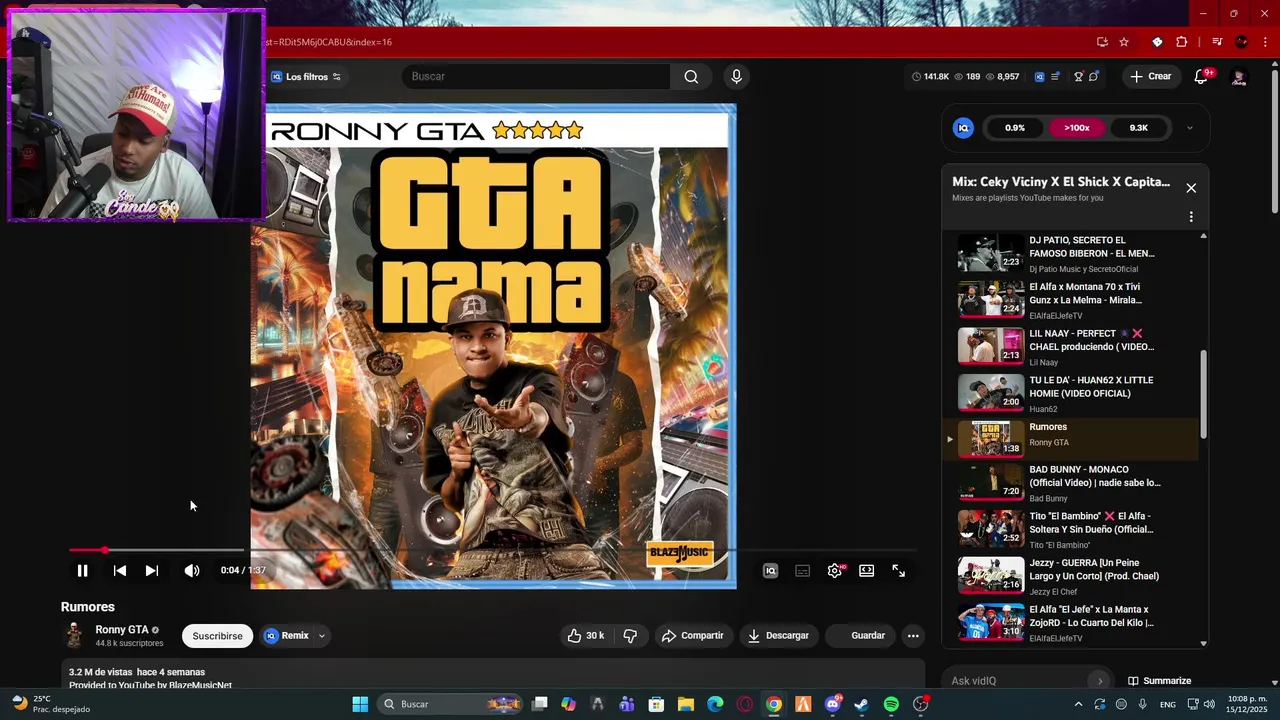1280x720 pixels.
Task: Click the vidIQ Remix button
Action: click(x=287, y=636)
